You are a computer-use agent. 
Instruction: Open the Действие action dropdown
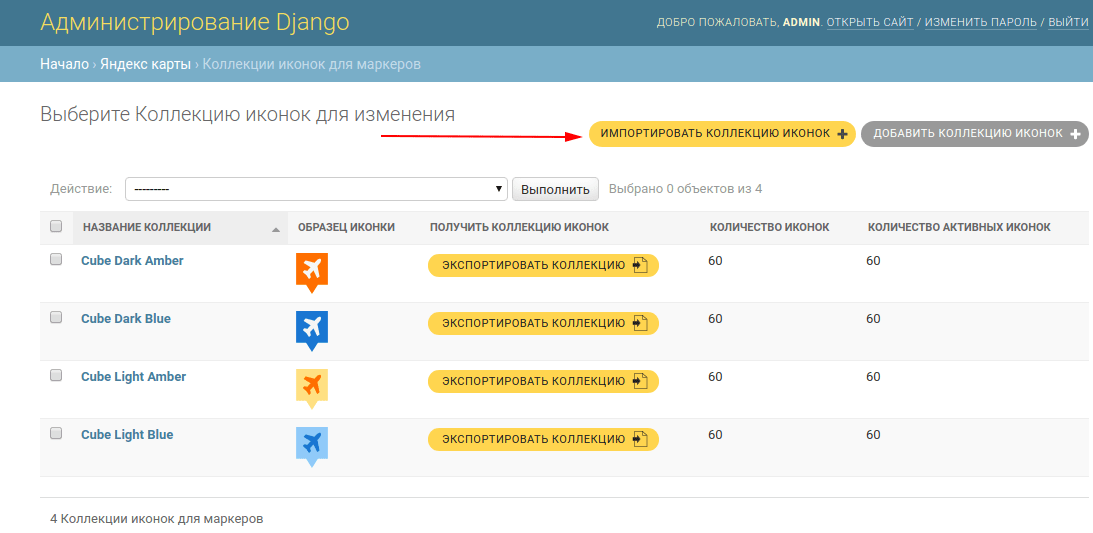pyautogui.click(x=316, y=189)
